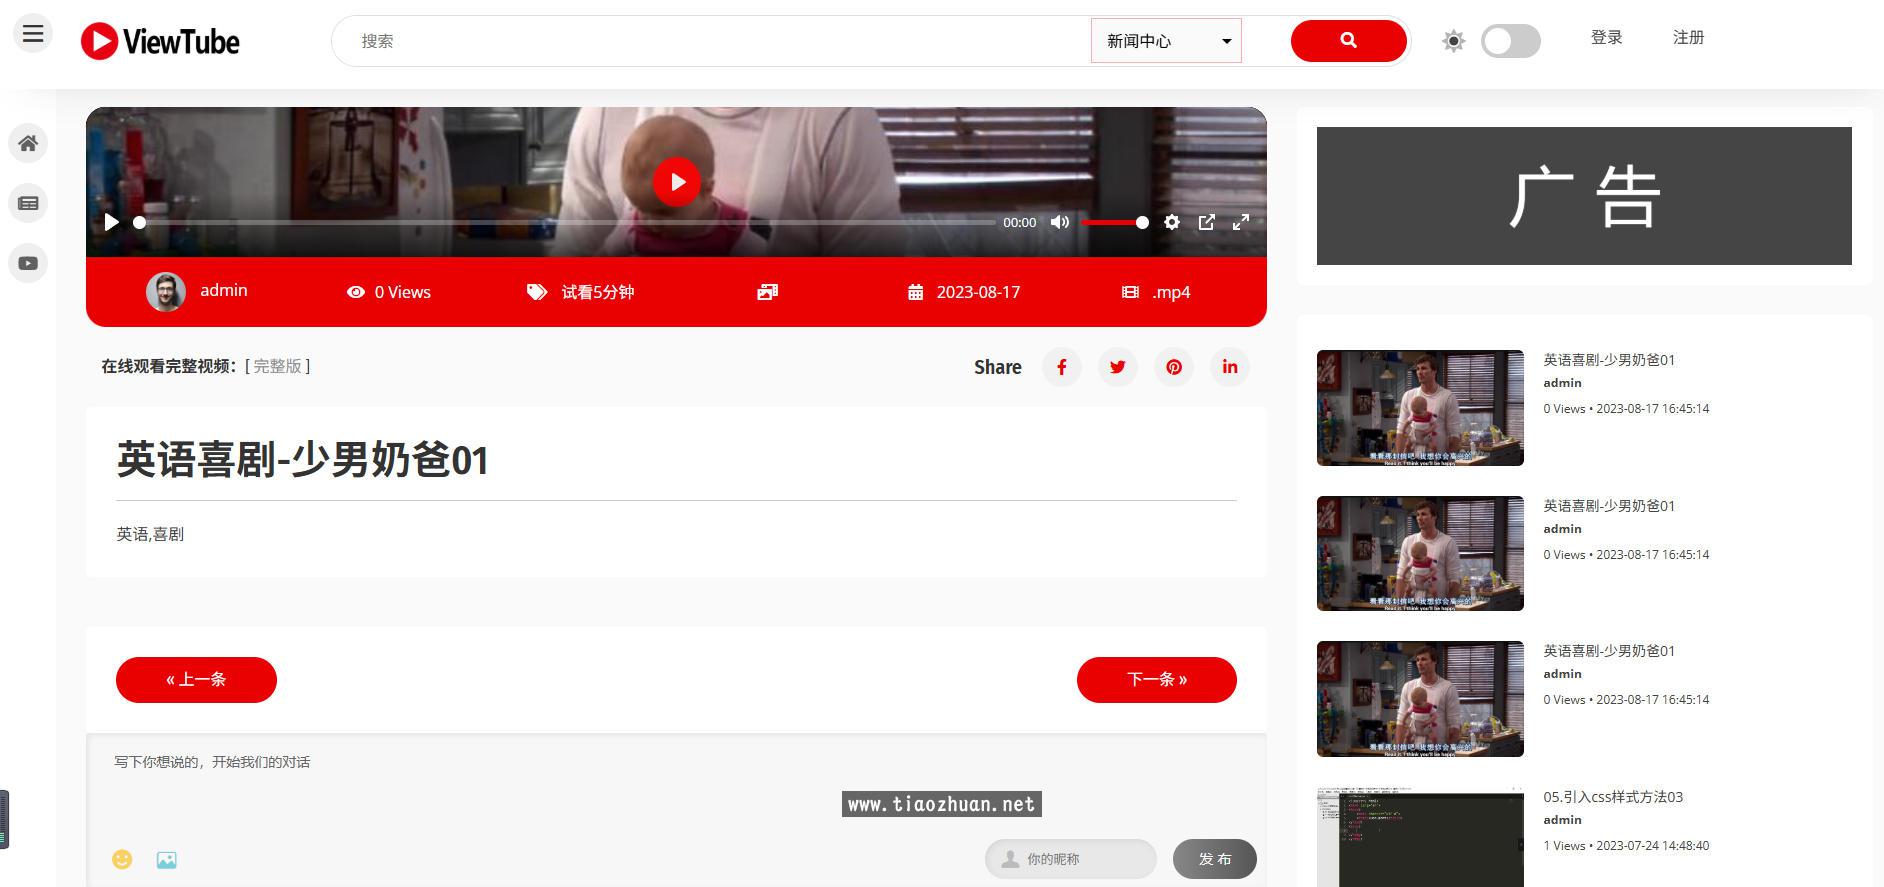Click the 登录 login link
1884x887 pixels.
coord(1606,37)
